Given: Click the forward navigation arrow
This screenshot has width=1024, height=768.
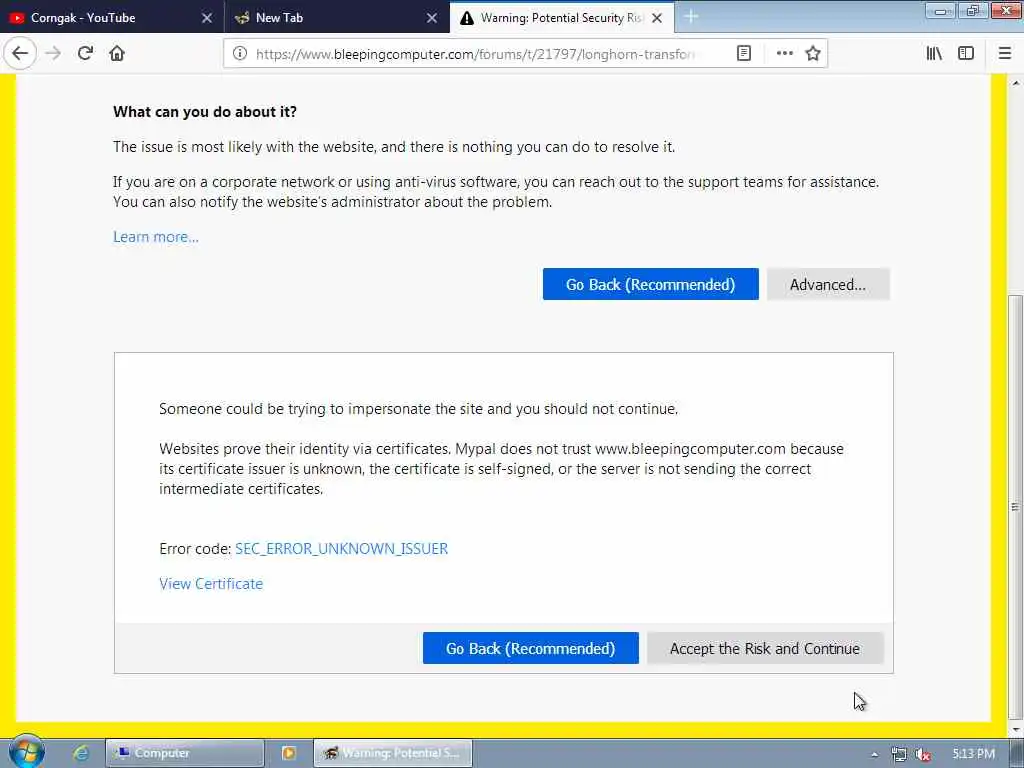Looking at the screenshot, I should pyautogui.click(x=54, y=54).
